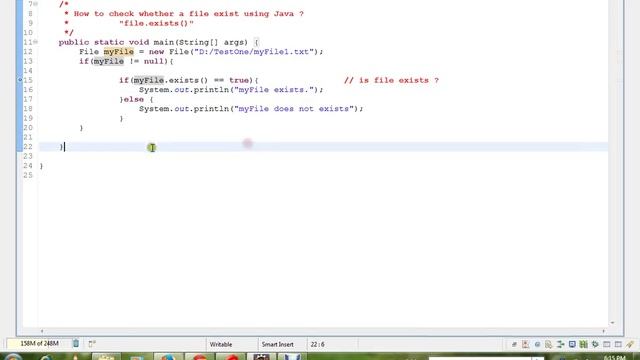Open the gray pencil fast view icon
Screen dimensions: 640x360
514,344
